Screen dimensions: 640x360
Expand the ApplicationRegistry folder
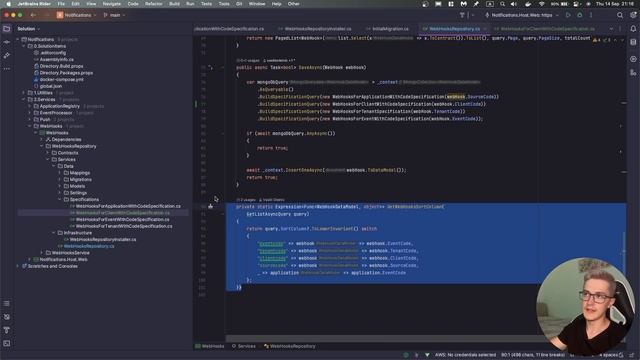30,106
